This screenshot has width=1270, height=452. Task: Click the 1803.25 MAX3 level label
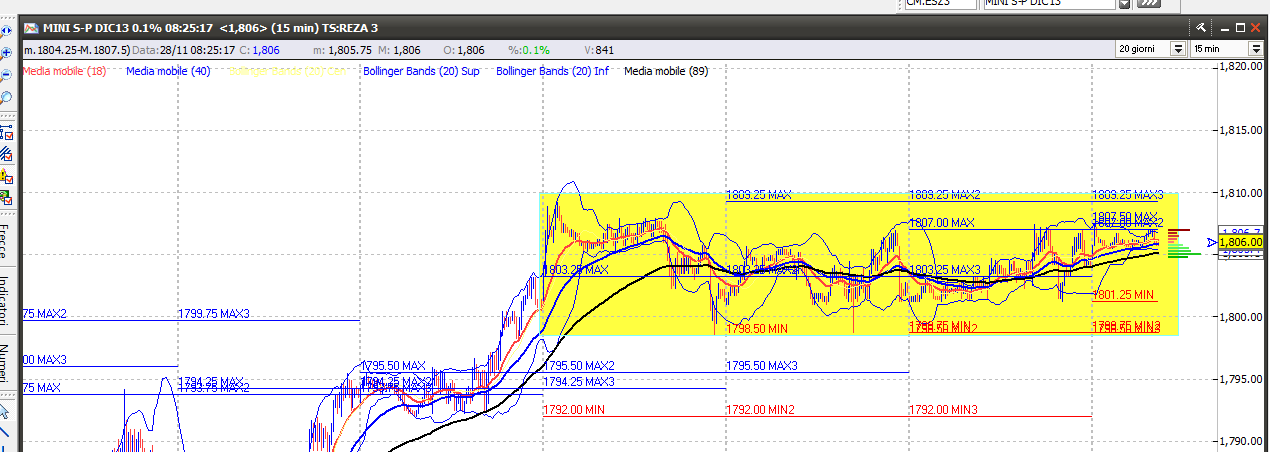(x=945, y=270)
